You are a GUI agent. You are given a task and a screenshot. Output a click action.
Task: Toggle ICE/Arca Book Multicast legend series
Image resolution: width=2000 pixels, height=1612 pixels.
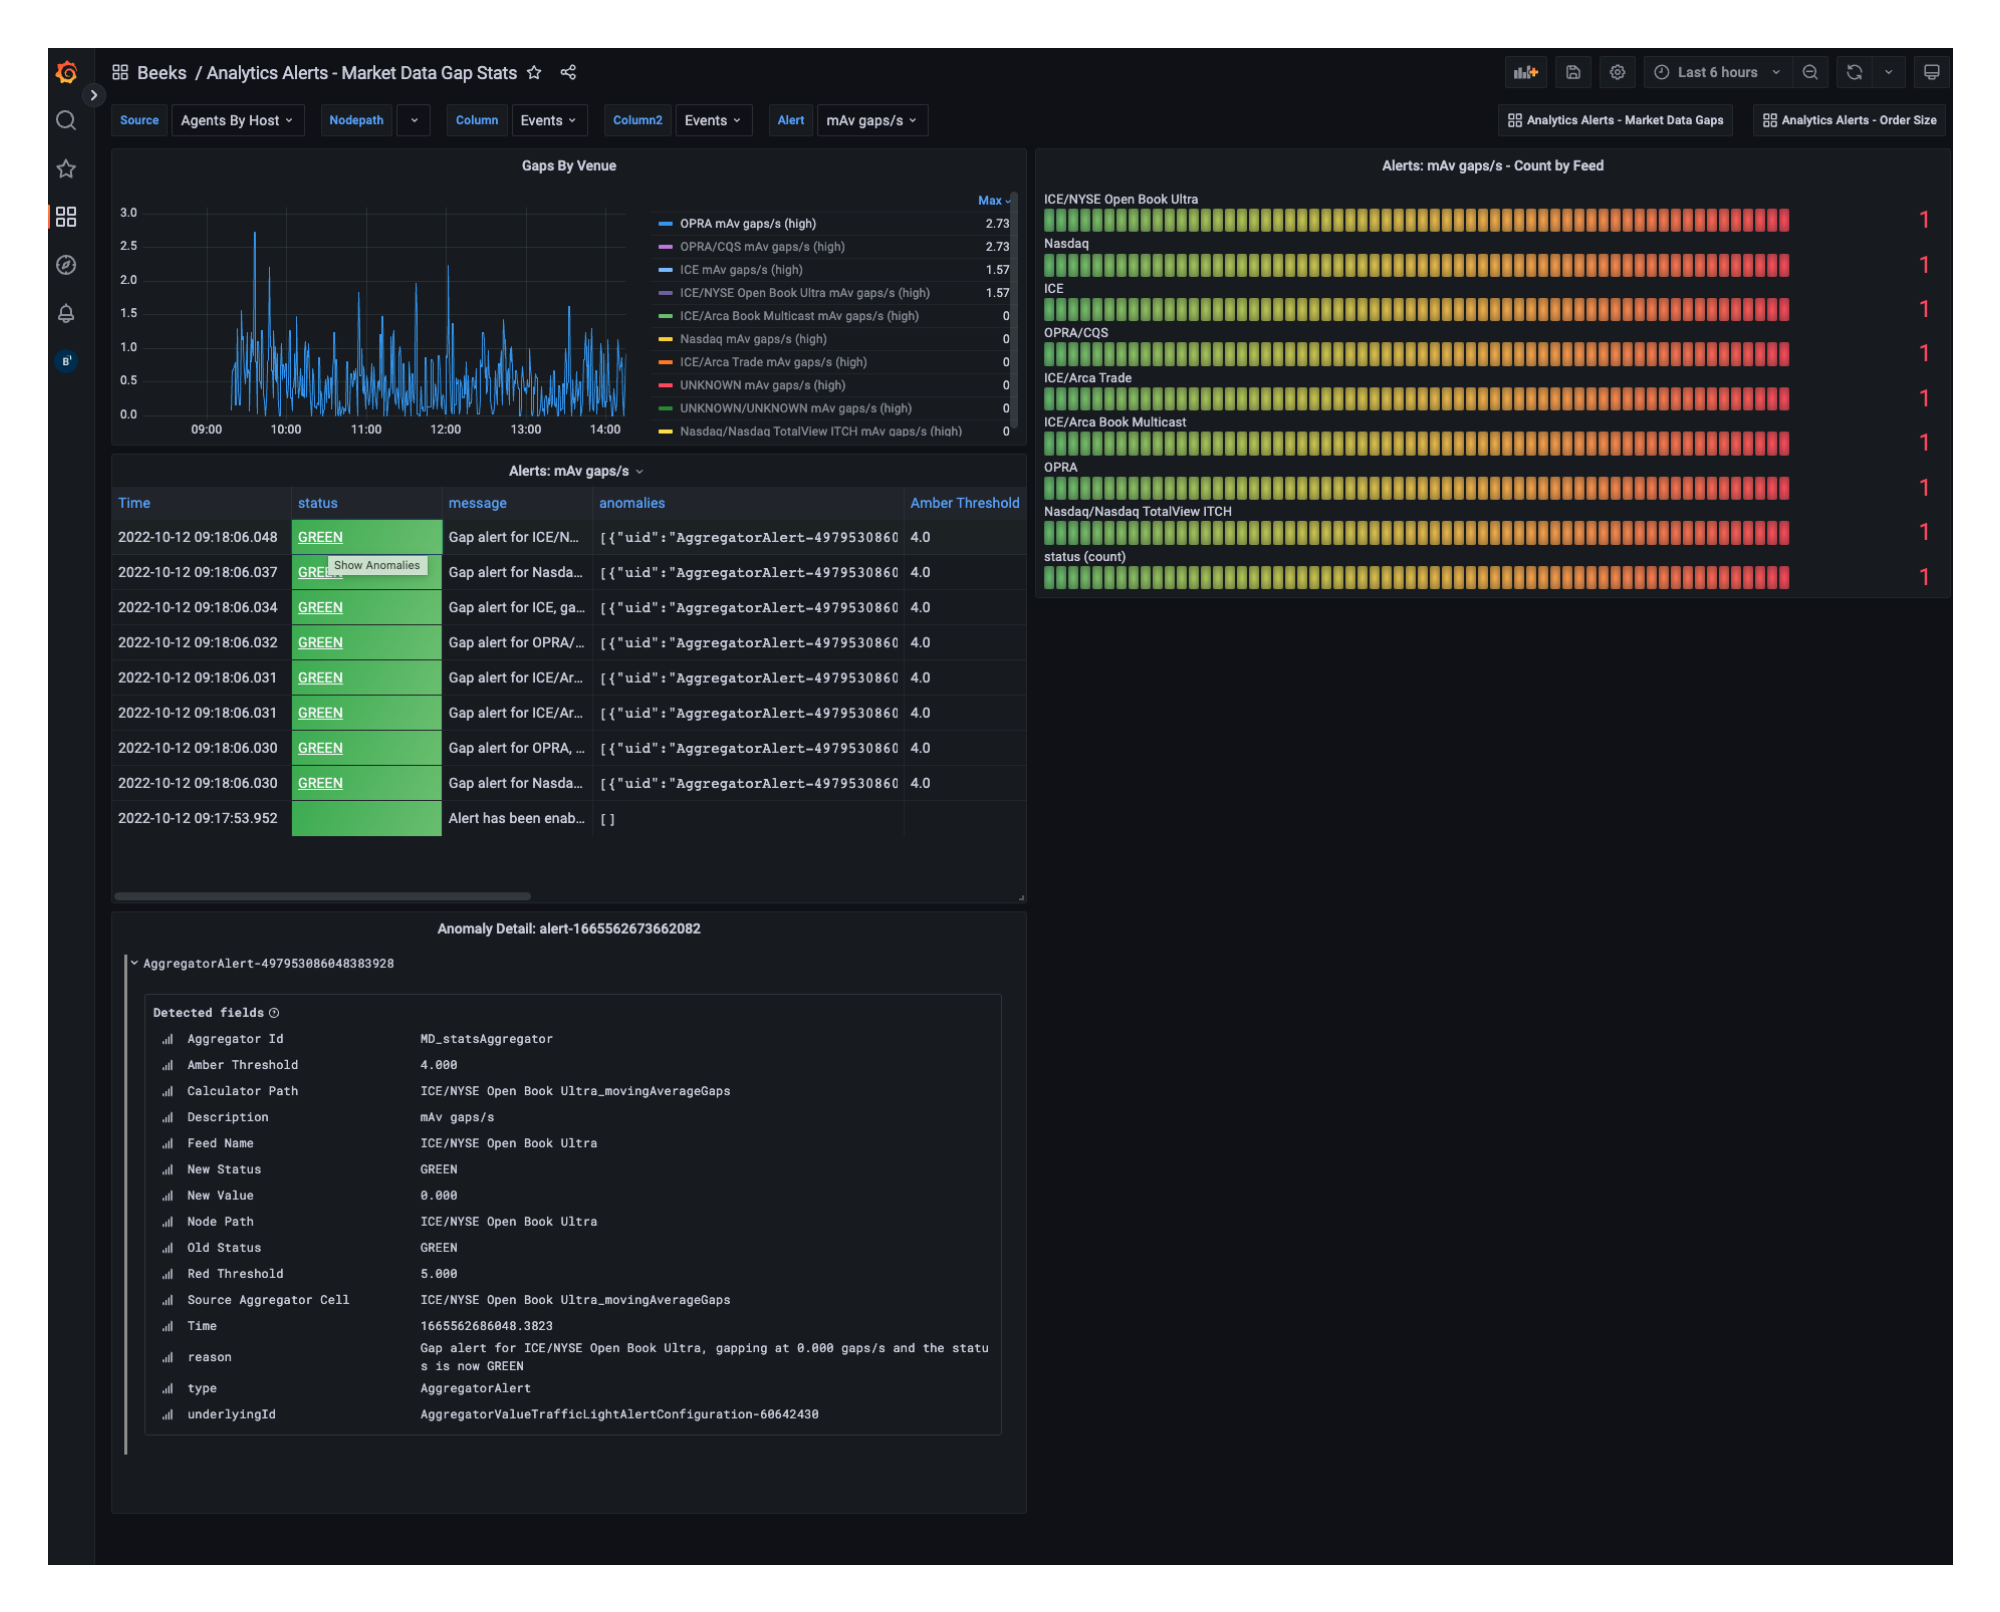coord(799,316)
